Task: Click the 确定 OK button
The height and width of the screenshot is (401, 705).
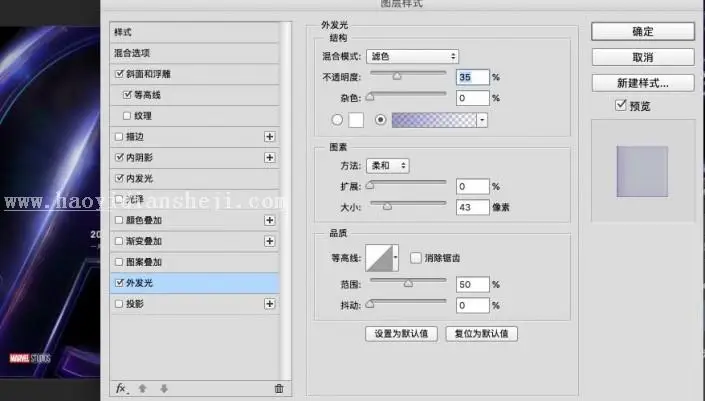Action: (x=643, y=31)
